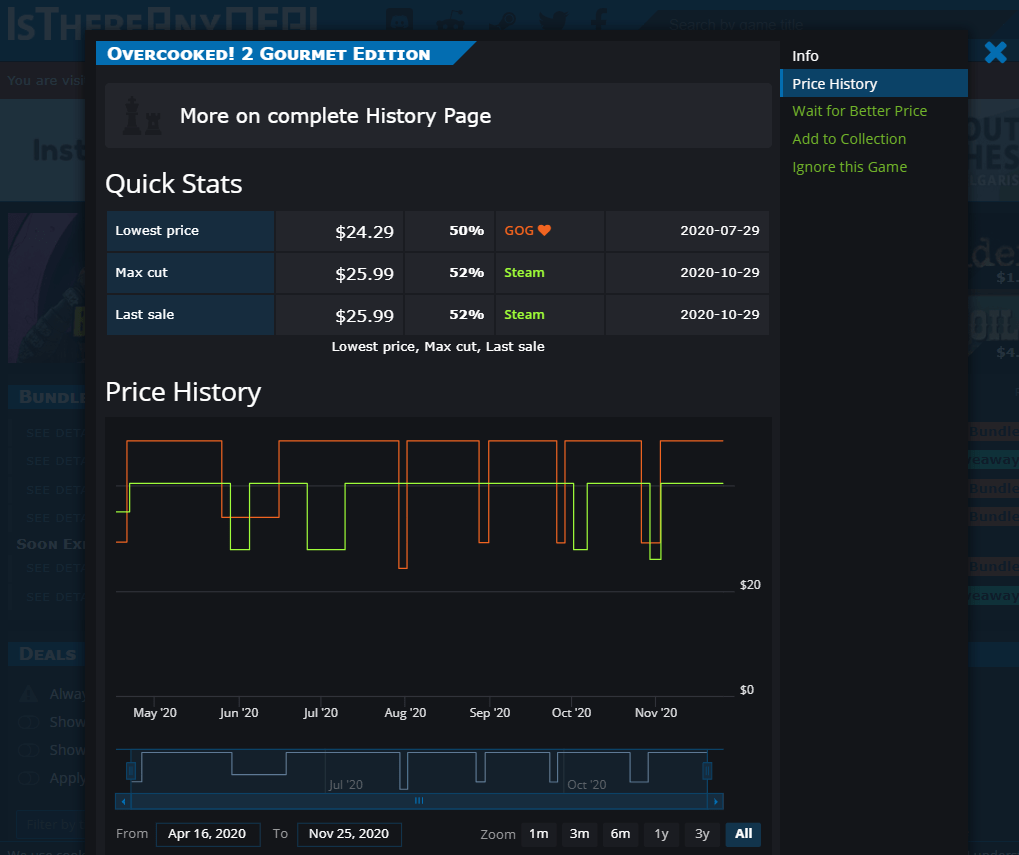Open the Info section in sidebar
The image size is (1019, 855).
click(805, 56)
